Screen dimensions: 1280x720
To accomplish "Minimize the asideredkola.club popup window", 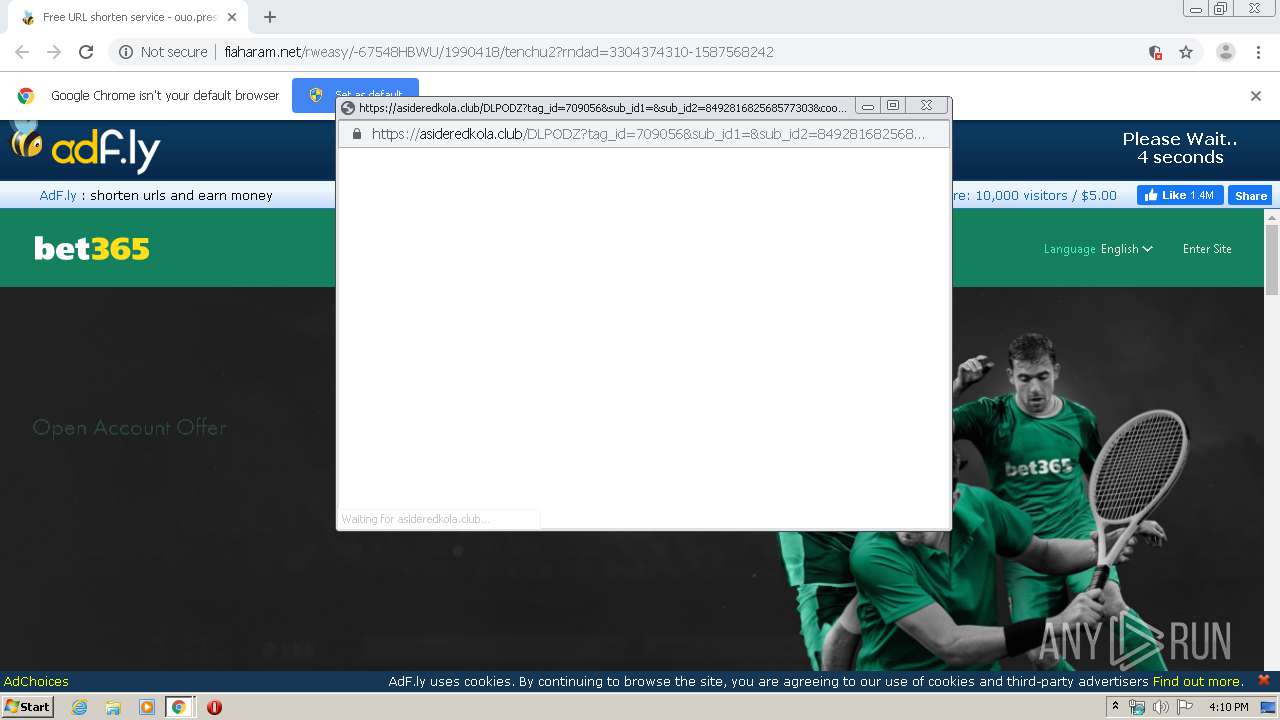I will (867, 106).
